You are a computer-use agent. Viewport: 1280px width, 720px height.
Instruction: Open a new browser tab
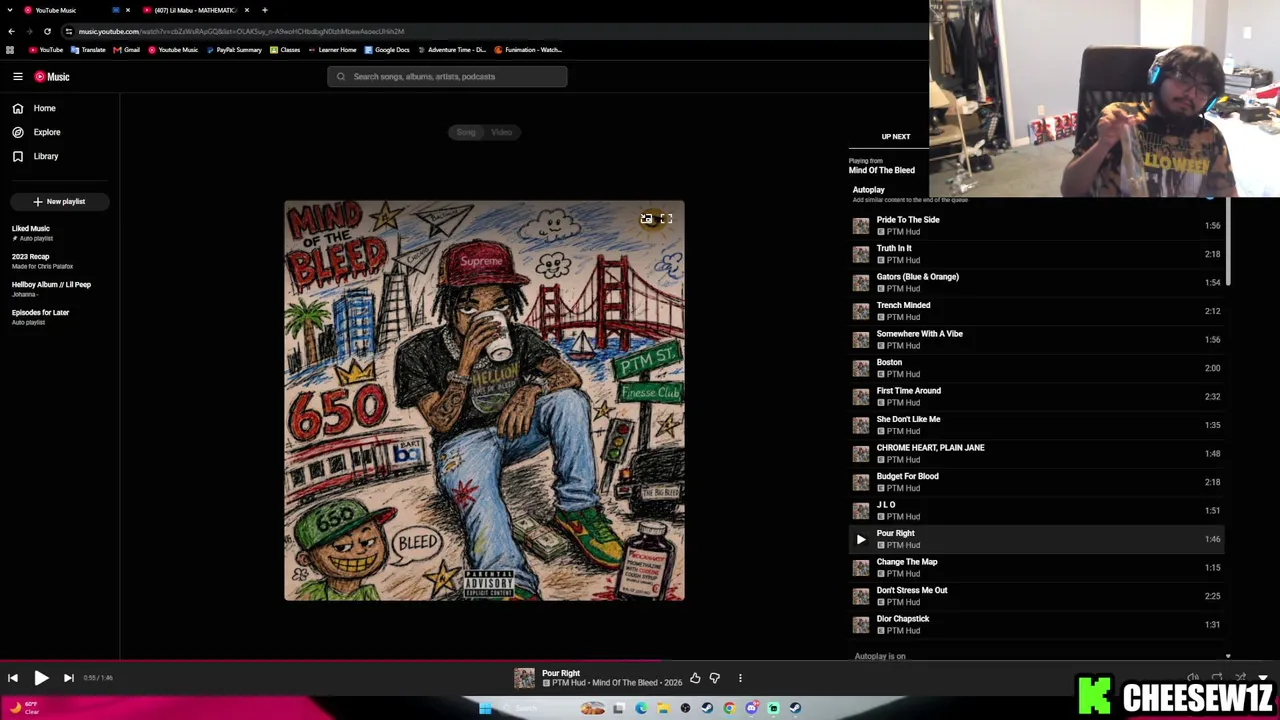click(265, 10)
